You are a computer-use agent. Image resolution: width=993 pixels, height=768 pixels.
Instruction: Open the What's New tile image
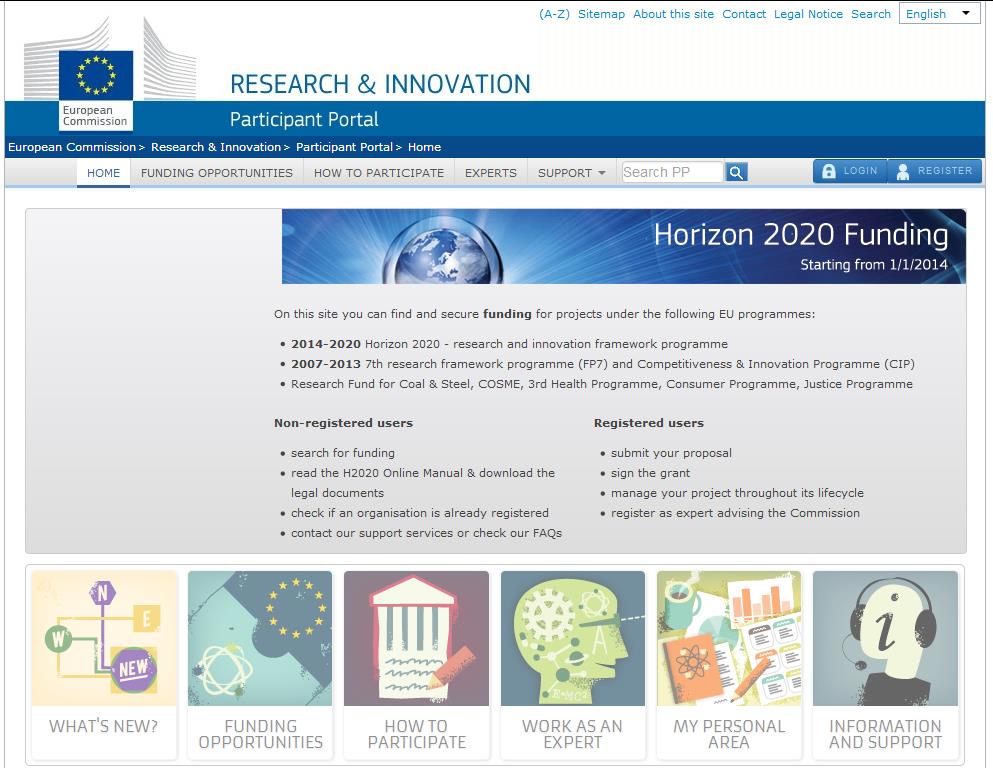click(104, 638)
